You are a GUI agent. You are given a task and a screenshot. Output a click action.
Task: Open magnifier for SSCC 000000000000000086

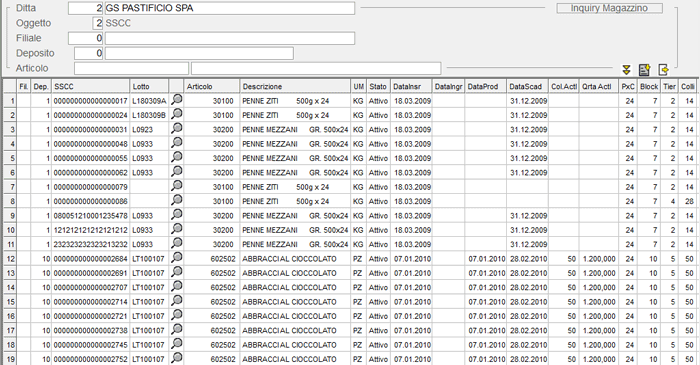[177, 200]
